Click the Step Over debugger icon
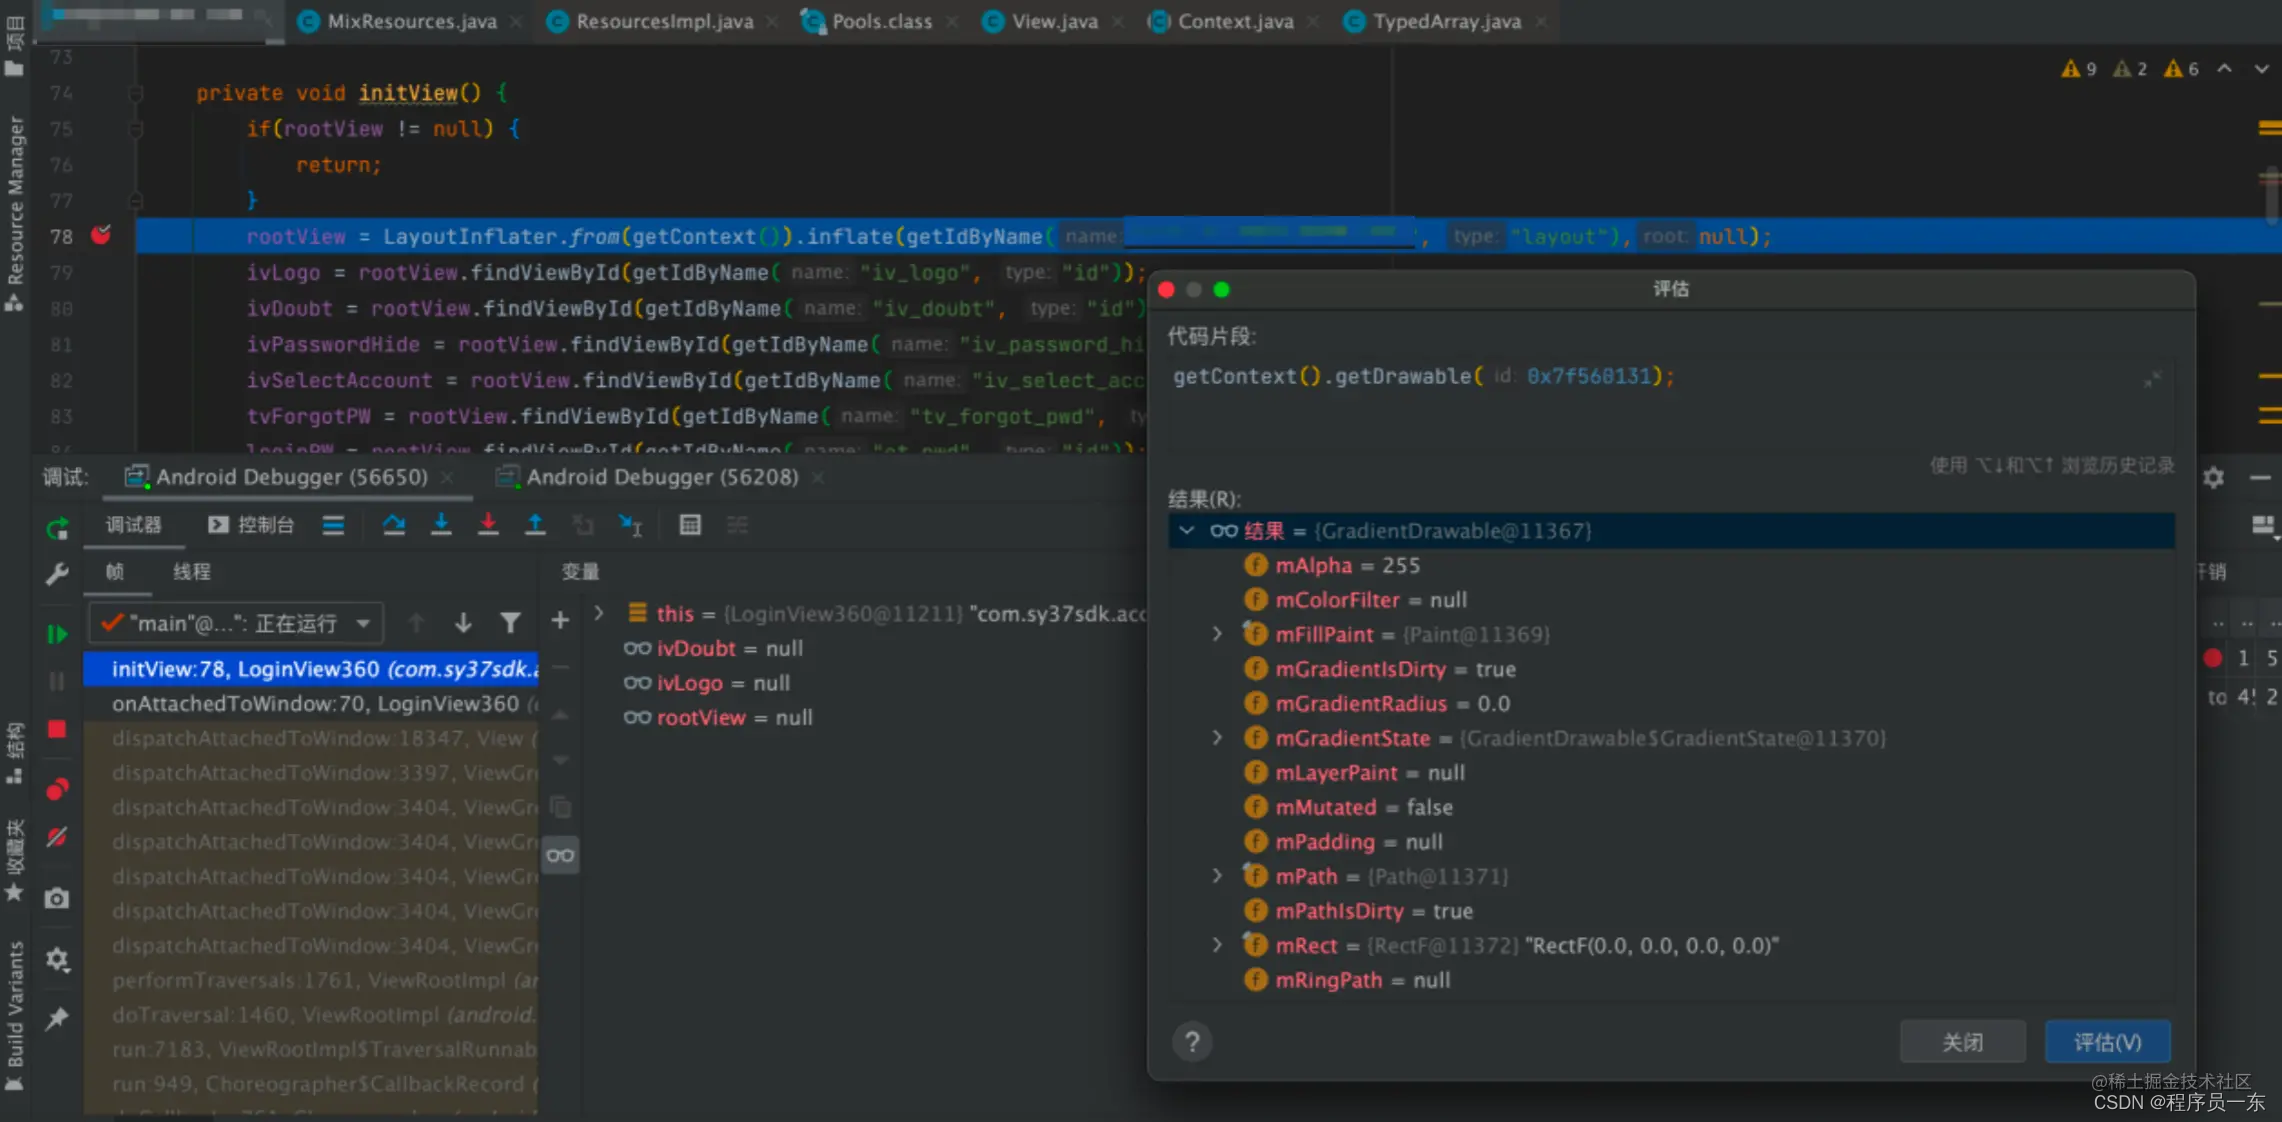The width and height of the screenshot is (2282, 1122). coord(394,525)
